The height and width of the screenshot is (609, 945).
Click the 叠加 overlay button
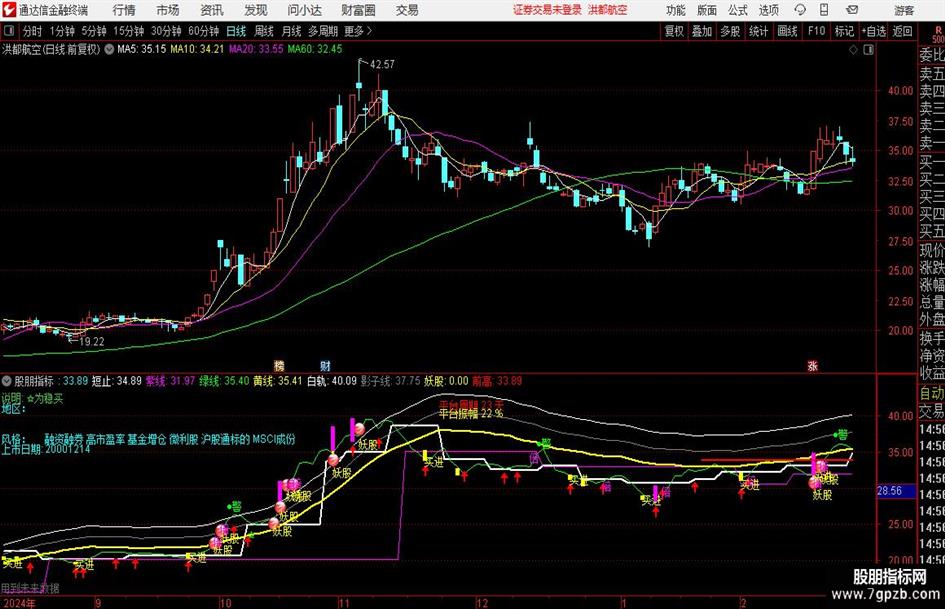coord(702,31)
